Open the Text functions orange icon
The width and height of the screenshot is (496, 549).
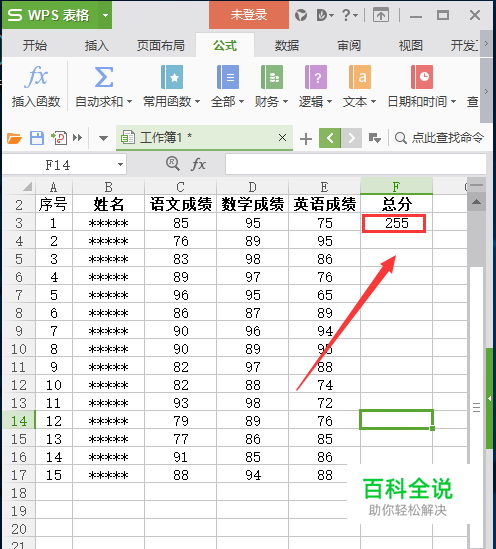360,77
